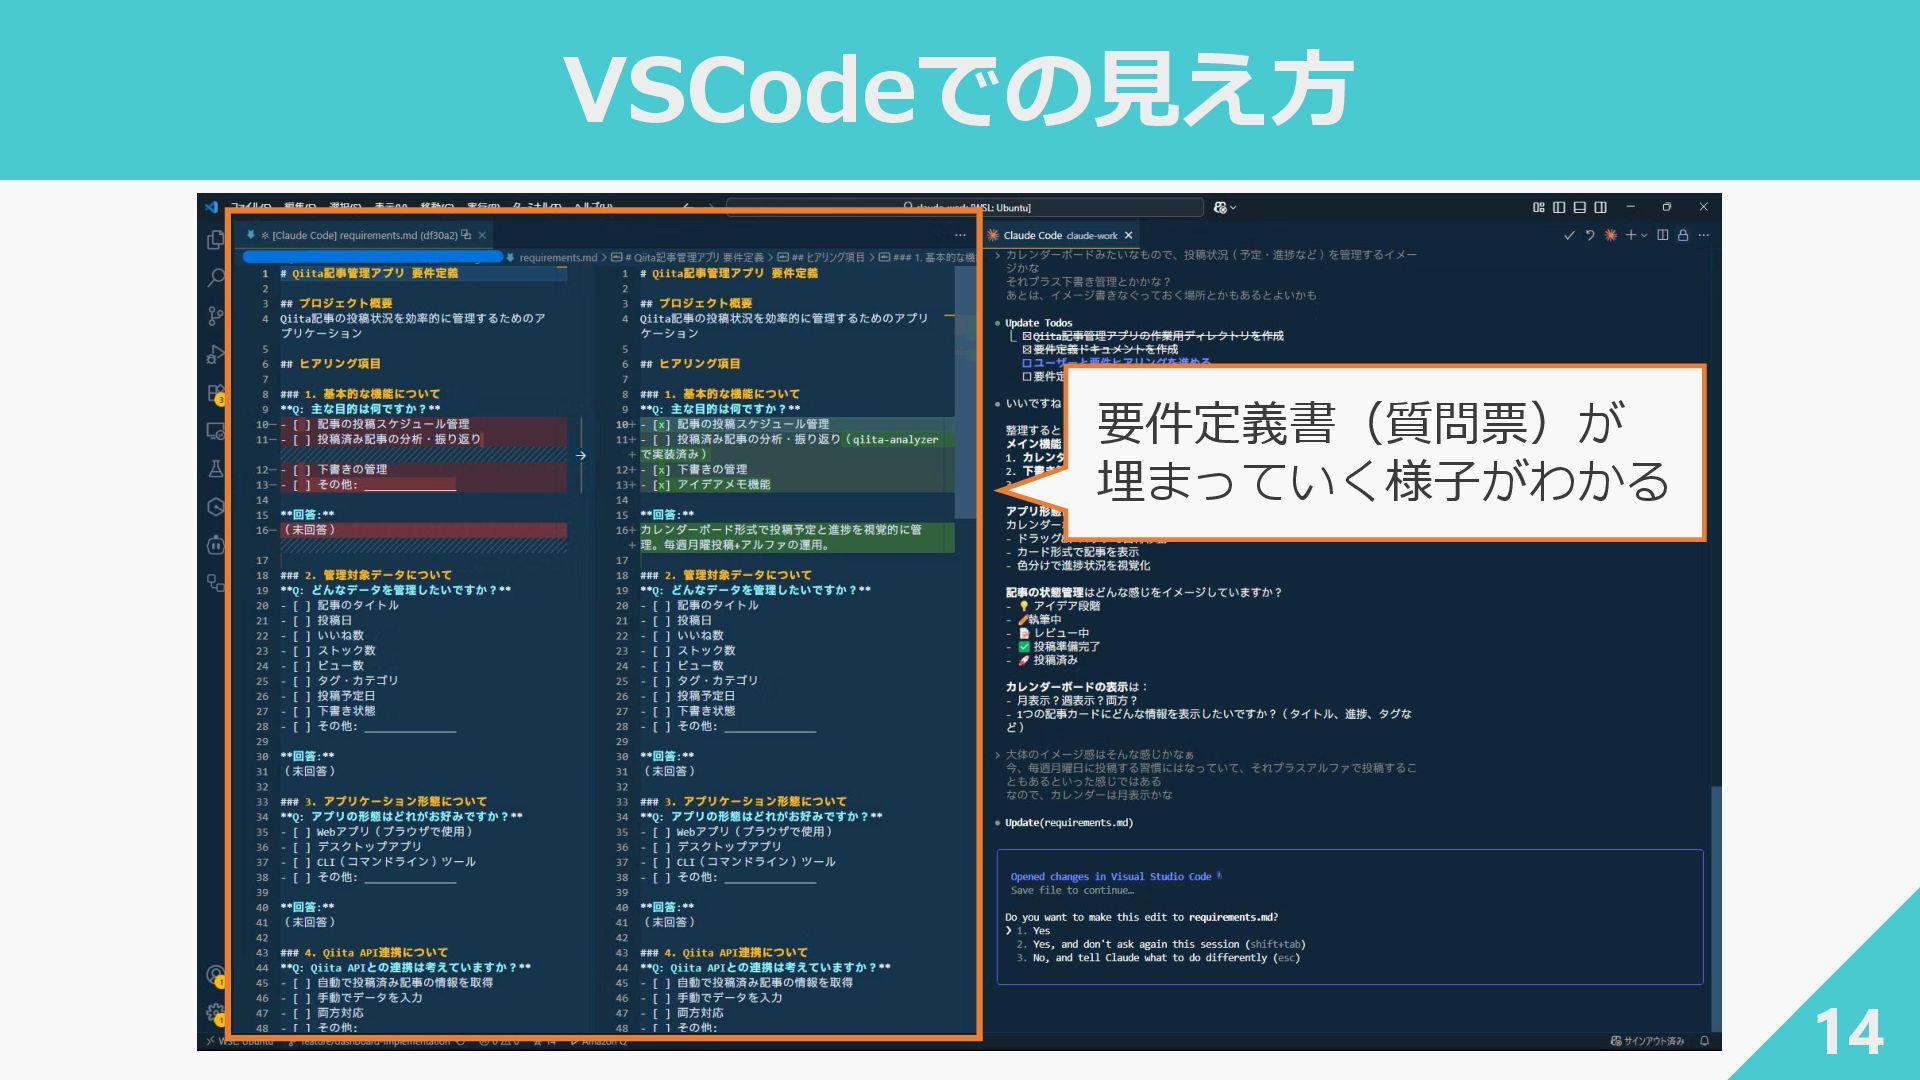The image size is (1920, 1080).
Task: Click the command center search box
Action: click(965, 207)
